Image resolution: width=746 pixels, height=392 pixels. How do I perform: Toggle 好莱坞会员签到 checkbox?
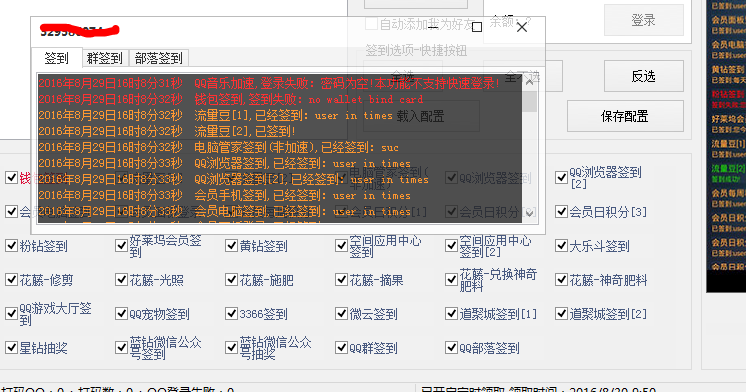(x=121, y=246)
